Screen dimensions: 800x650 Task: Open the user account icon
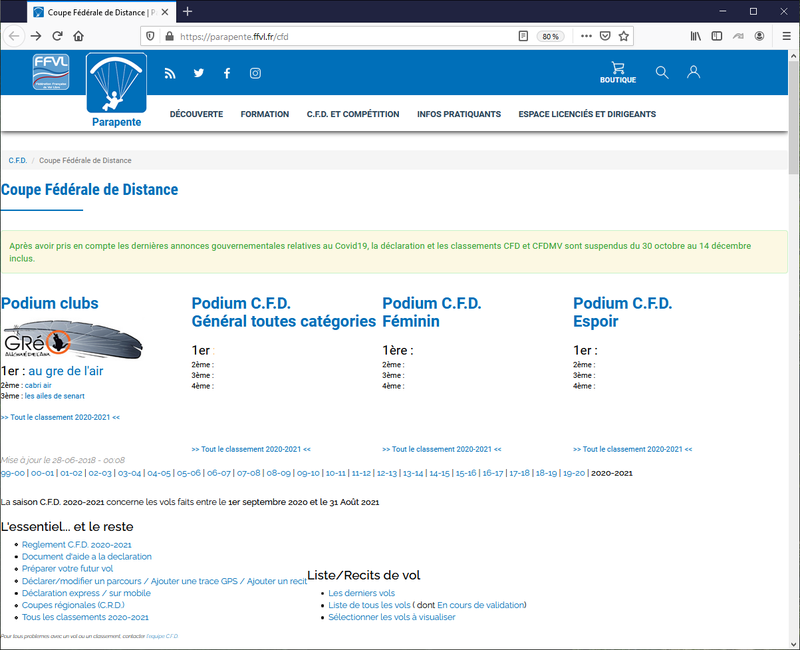[x=693, y=72]
